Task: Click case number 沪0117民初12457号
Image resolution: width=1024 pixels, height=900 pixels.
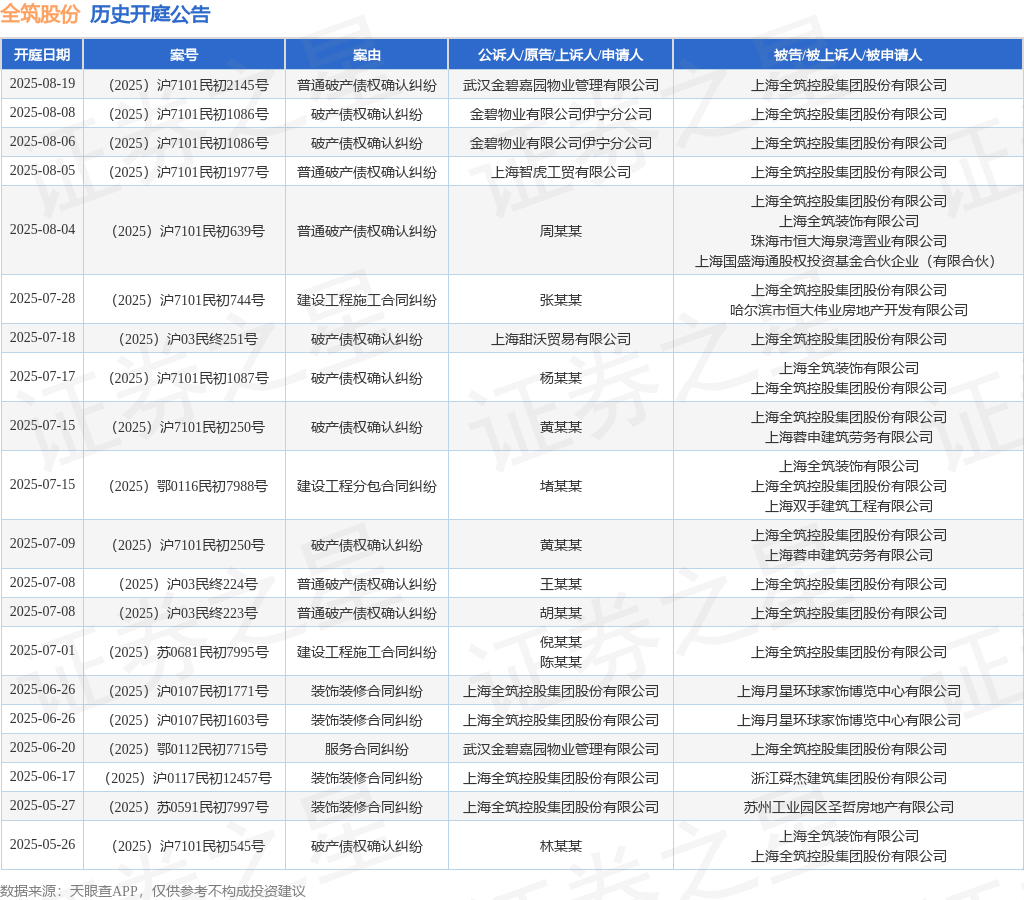Action: coord(189,778)
